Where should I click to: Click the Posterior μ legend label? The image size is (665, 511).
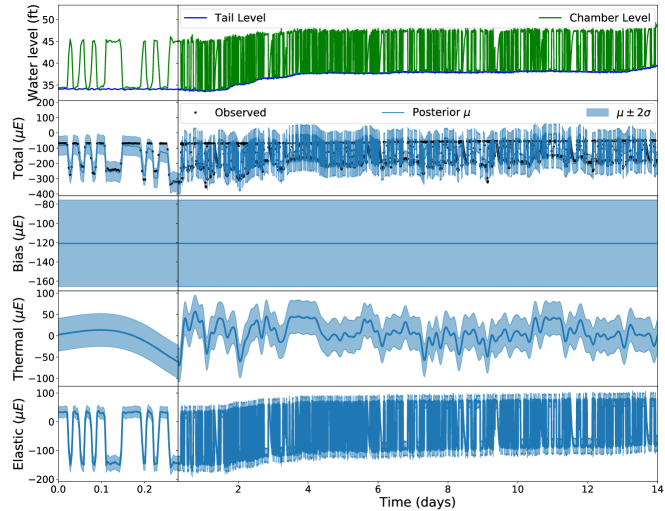(441, 112)
